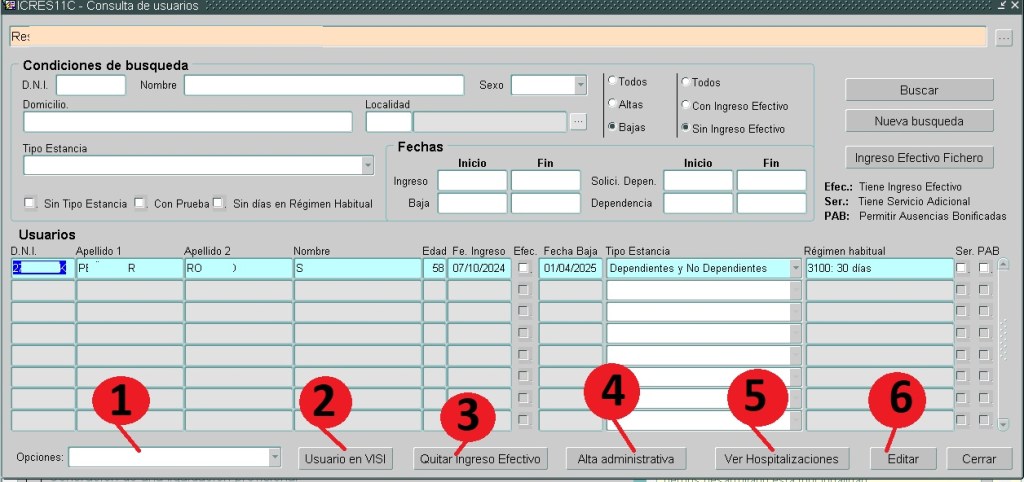This screenshot has height=482, width=1024.
Task: Click the ellipsis button right of top bar
Action: 1004,37
